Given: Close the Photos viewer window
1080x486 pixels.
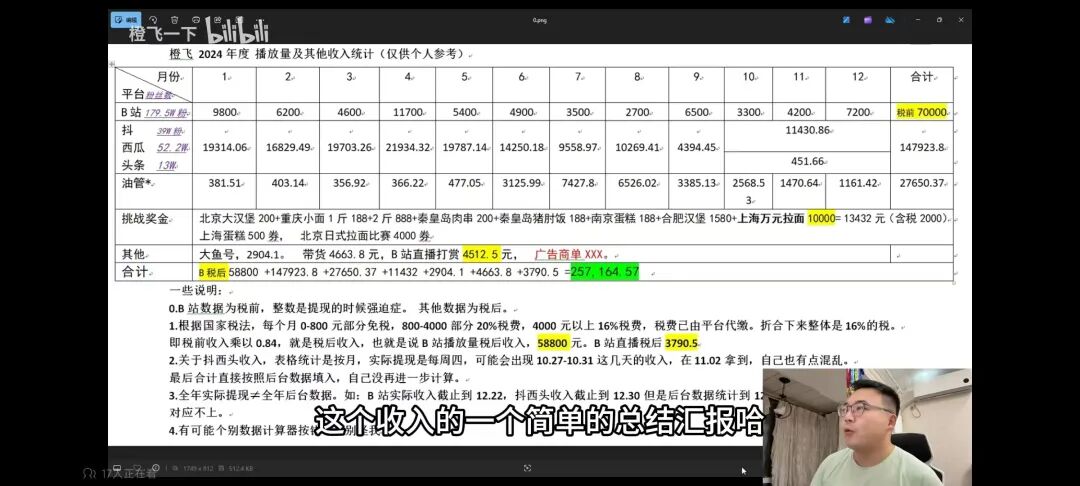Looking at the screenshot, I should click(962, 20).
